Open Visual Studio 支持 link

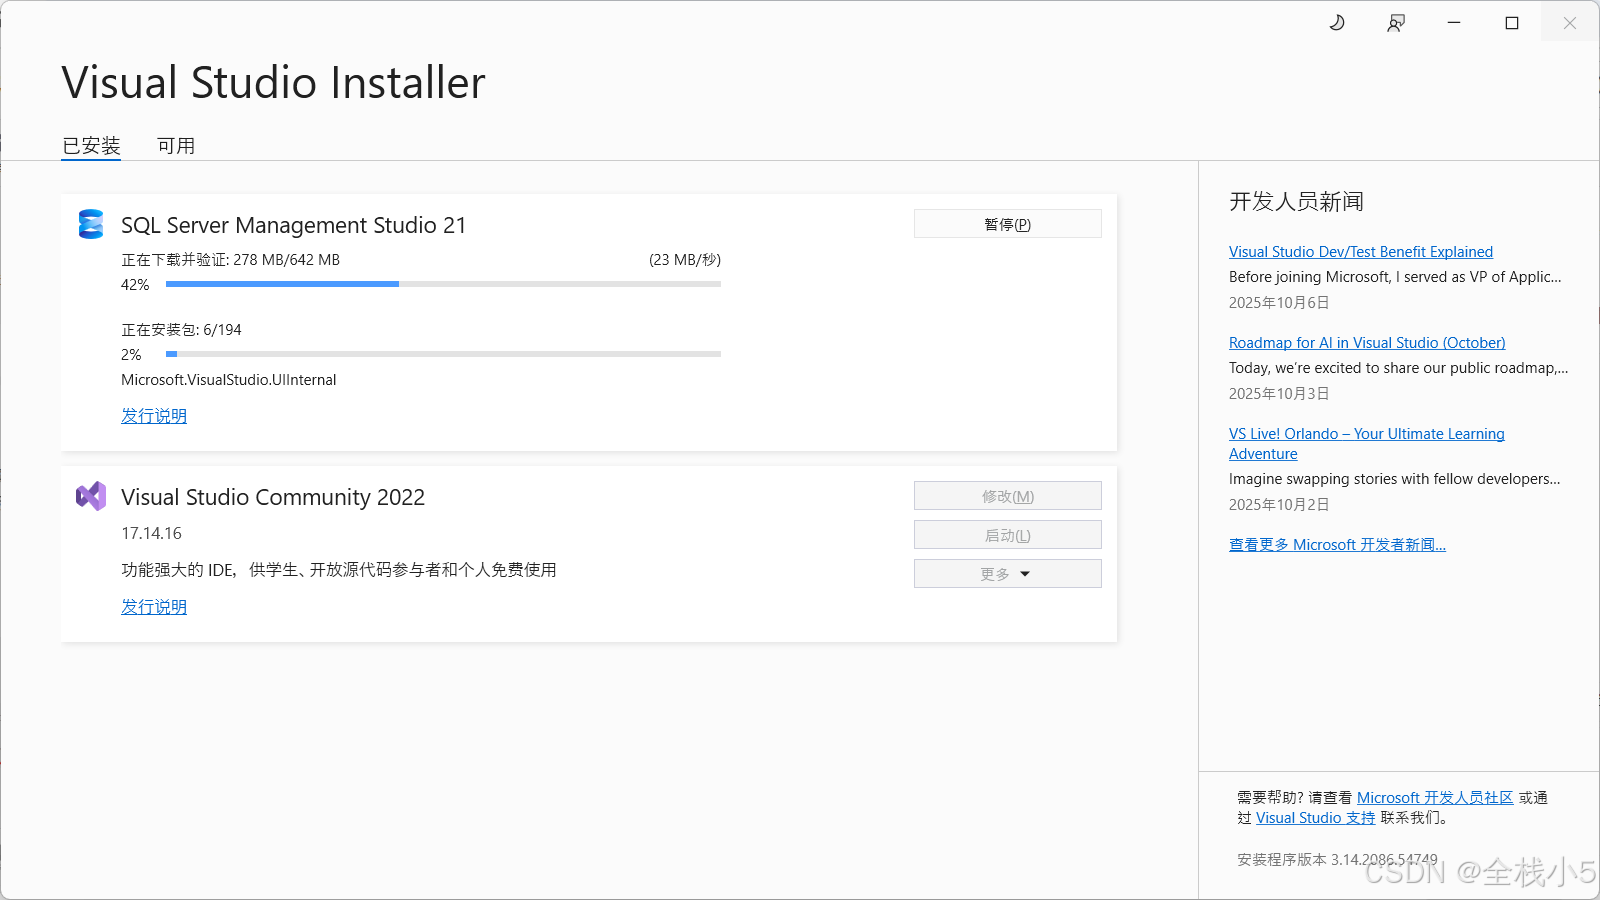point(1316,818)
